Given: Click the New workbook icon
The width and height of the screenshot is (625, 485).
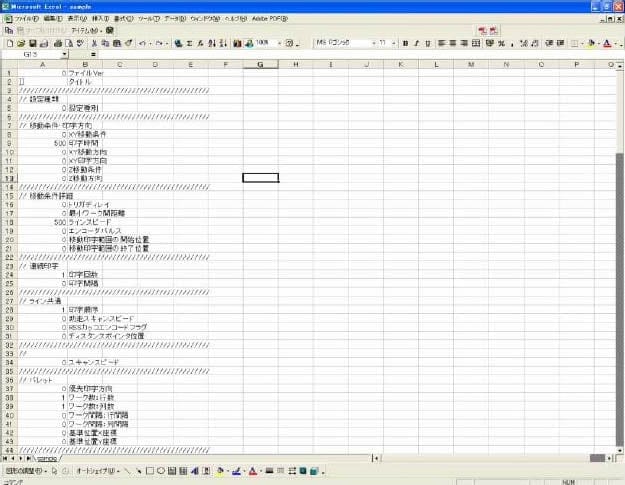Looking at the screenshot, I should pyautogui.click(x=9, y=44).
